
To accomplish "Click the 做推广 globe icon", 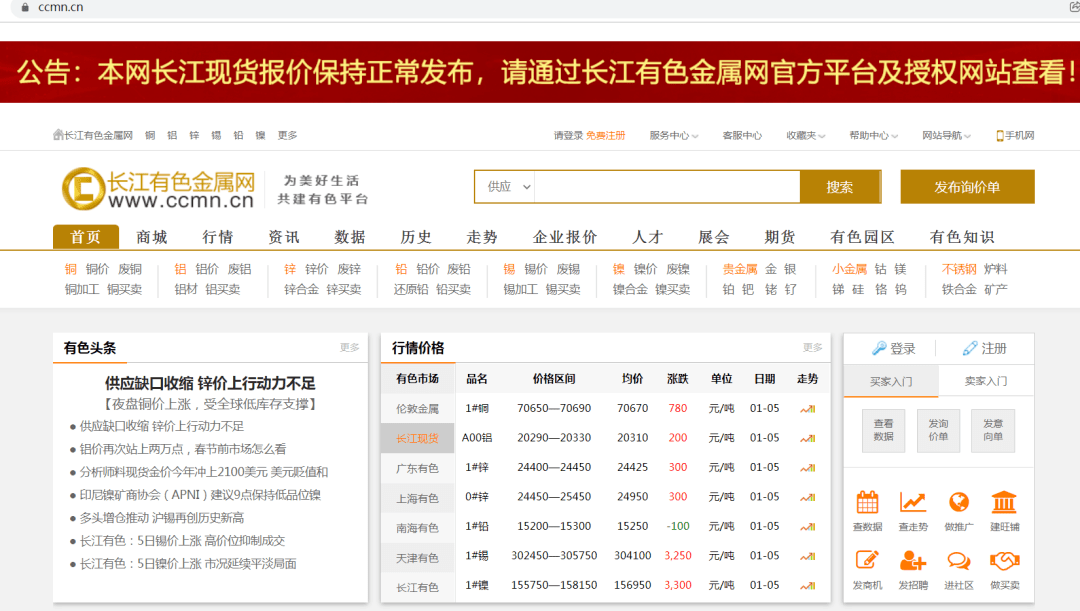I will pos(958,503).
